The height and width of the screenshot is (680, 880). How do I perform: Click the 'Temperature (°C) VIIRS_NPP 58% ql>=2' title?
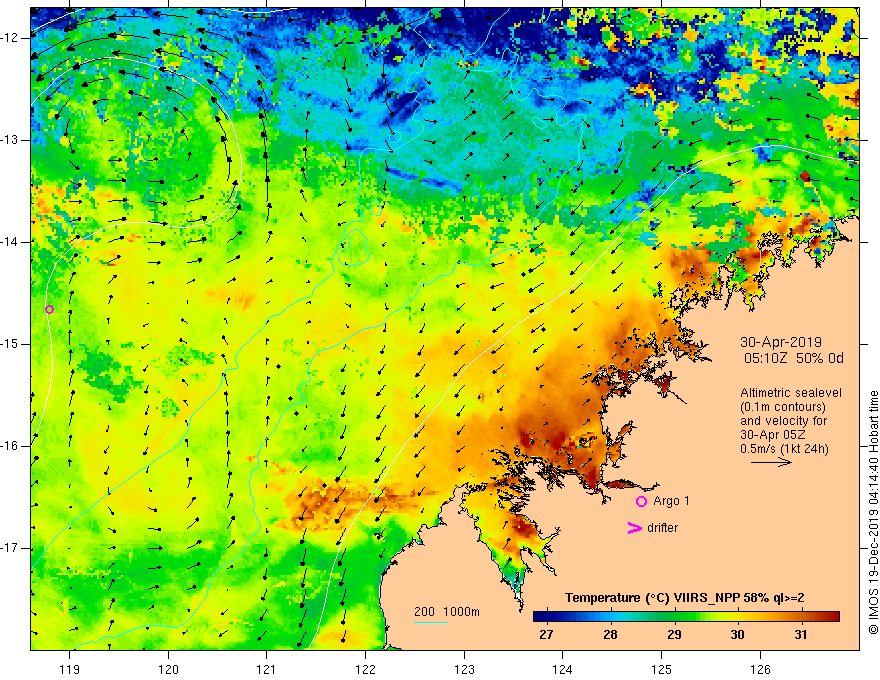(x=684, y=598)
